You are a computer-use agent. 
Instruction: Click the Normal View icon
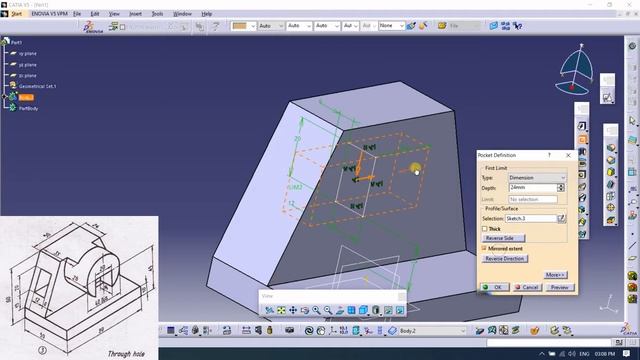pos(340,311)
